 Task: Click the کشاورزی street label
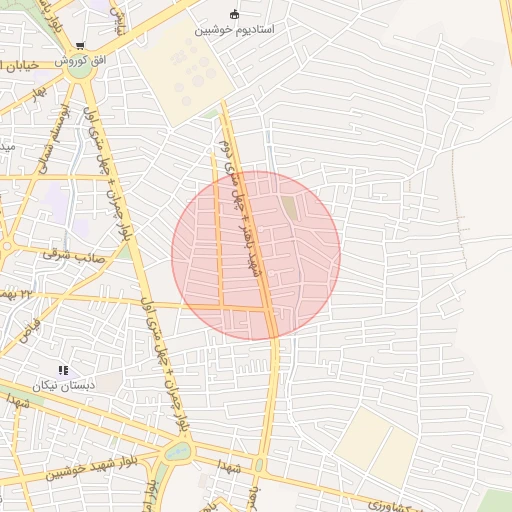pos(390,507)
